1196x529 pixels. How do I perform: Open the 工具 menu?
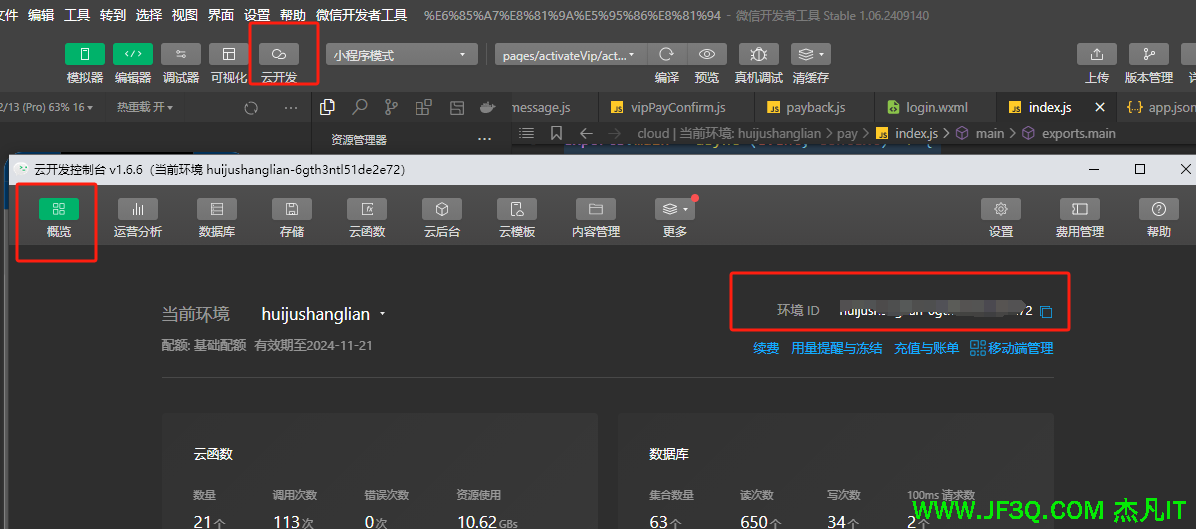[77, 15]
